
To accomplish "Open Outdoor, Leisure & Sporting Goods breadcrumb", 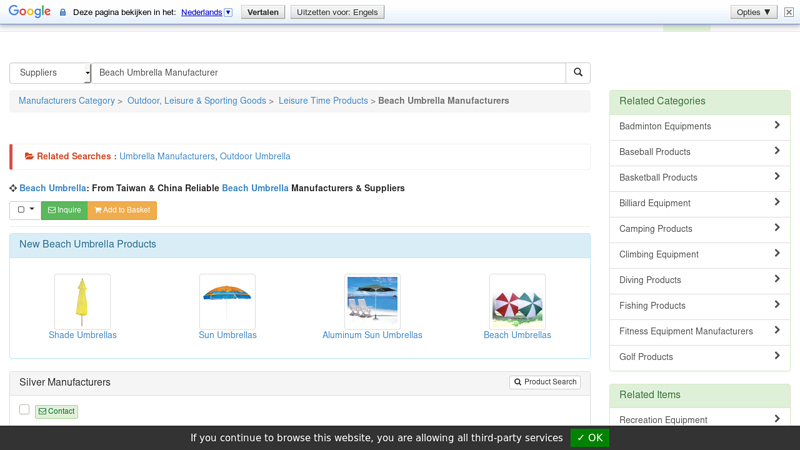I will (x=196, y=101).
